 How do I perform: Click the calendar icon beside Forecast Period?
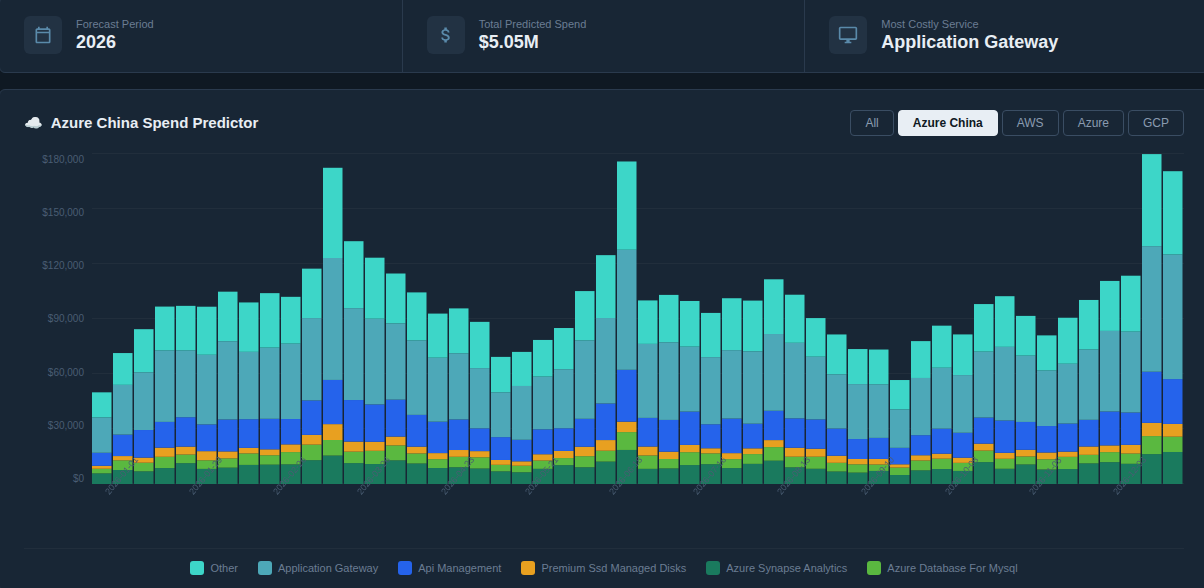43,35
